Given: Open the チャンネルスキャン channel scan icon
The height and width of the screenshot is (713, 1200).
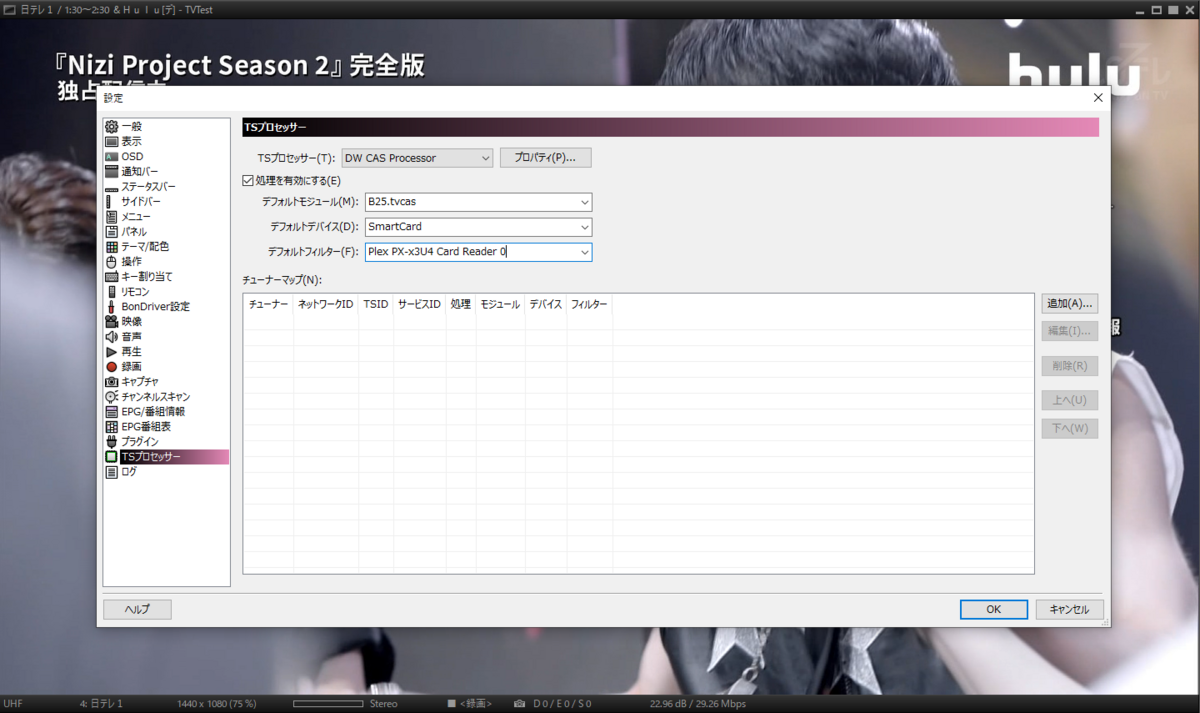Looking at the screenshot, I should pos(111,397).
